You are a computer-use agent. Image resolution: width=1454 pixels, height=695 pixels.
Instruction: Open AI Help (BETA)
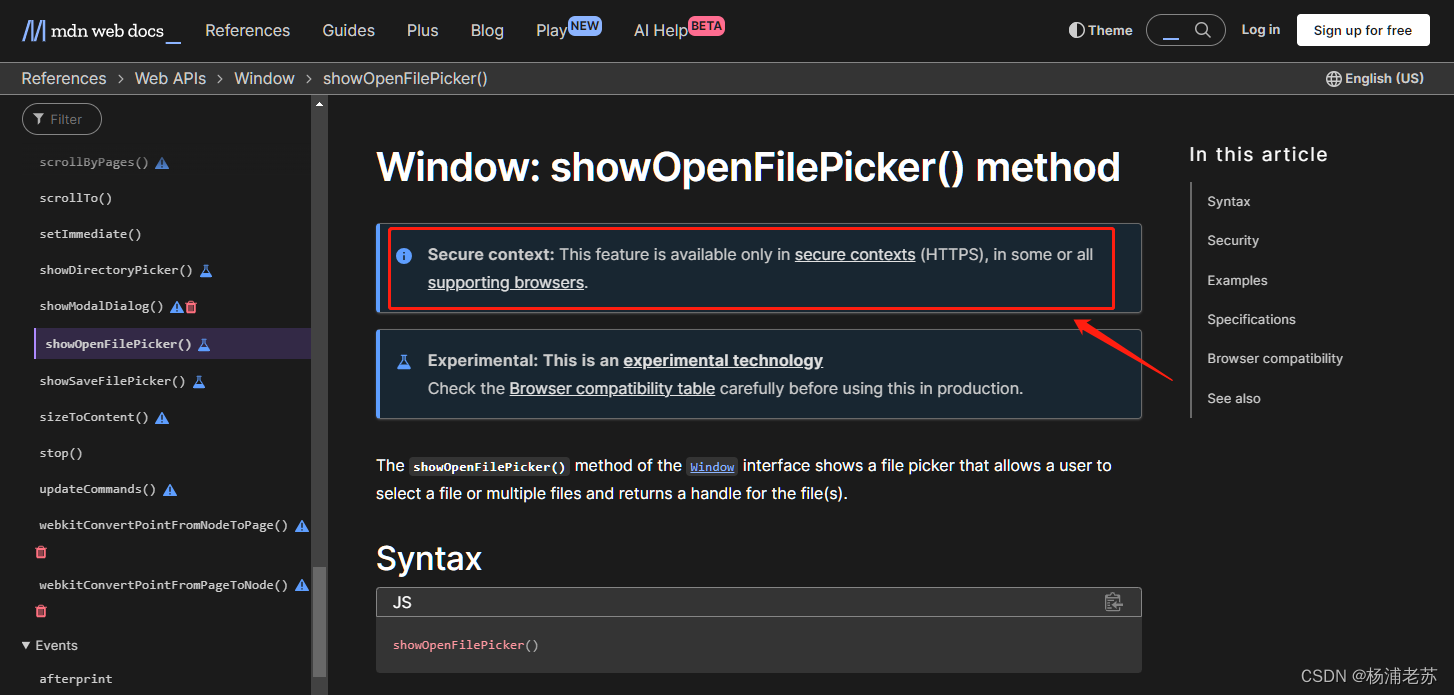[x=679, y=29]
